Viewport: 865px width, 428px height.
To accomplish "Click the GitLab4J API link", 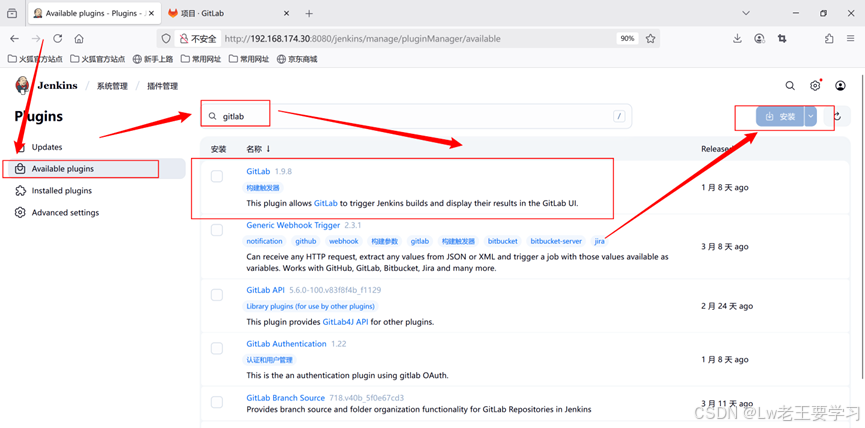I will point(345,322).
